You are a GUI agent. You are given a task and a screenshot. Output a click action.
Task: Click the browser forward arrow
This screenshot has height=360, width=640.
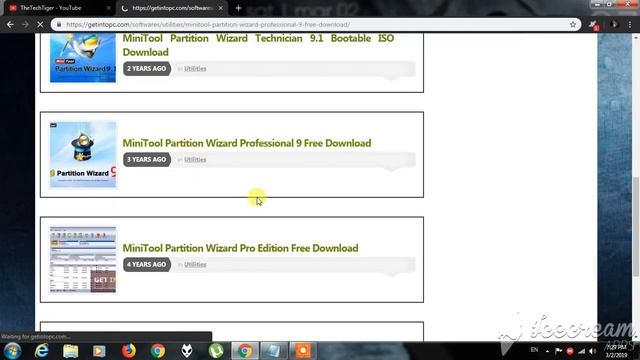[x=25, y=24]
